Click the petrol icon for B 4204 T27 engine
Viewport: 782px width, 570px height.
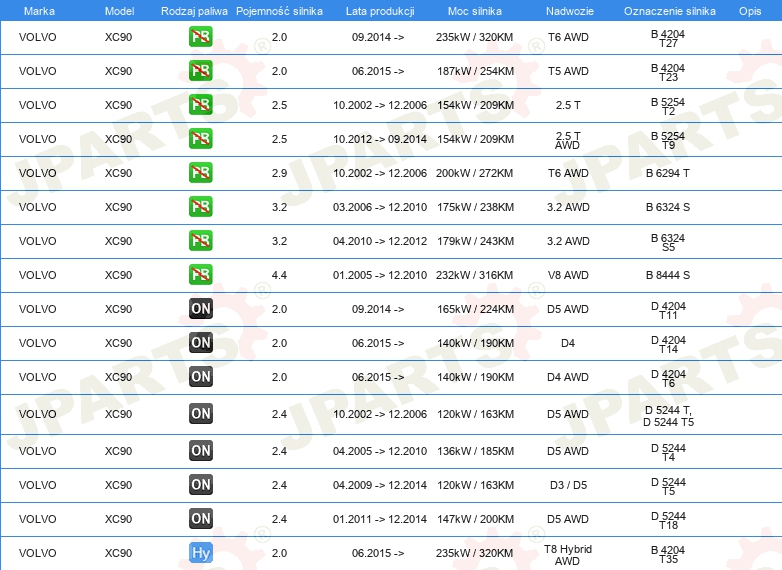coord(200,37)
